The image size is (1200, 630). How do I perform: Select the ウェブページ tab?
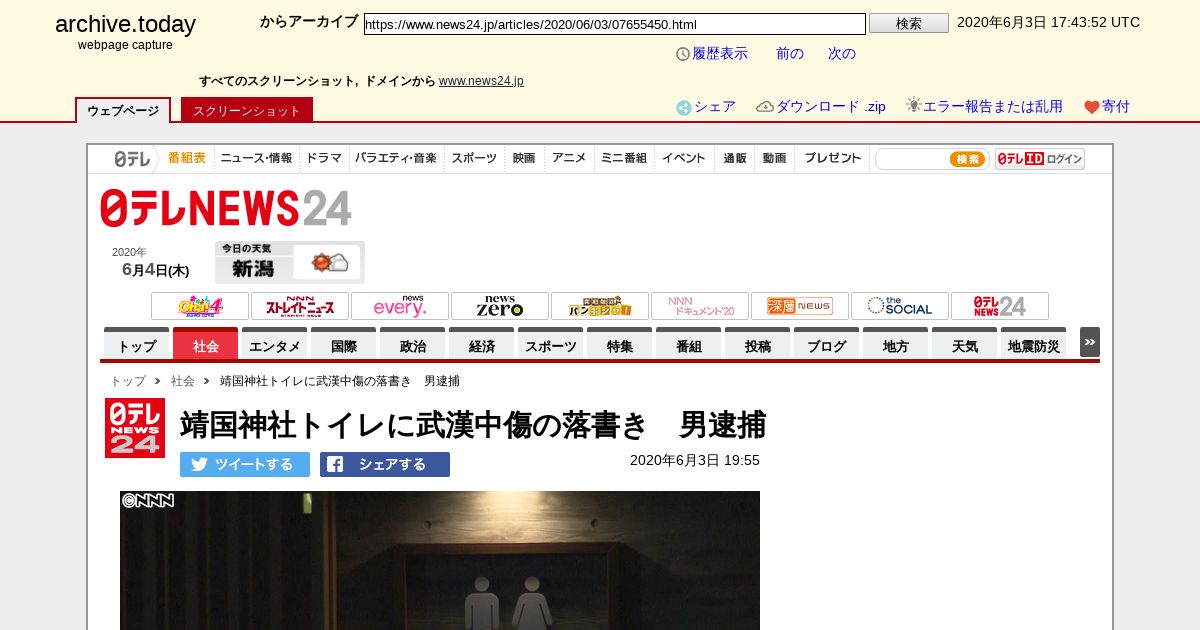point(123,110)
